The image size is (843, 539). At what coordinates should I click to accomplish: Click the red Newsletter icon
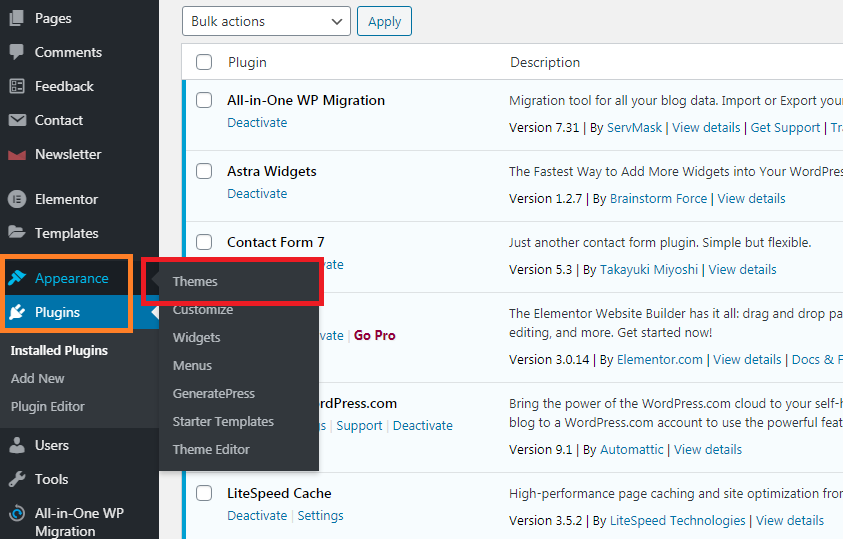(x=17, y=155)
